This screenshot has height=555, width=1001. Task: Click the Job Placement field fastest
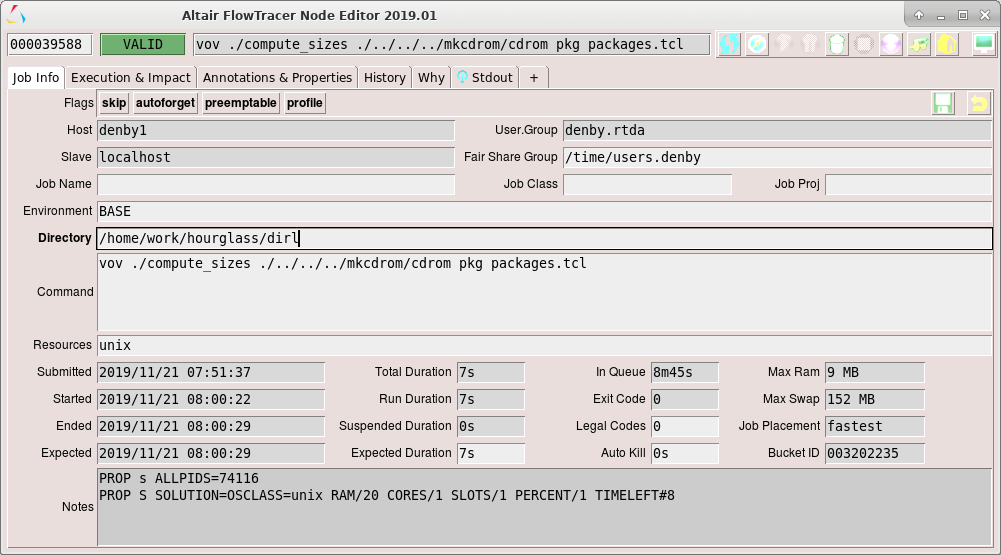pyautogui.click(x=875, y=426)
